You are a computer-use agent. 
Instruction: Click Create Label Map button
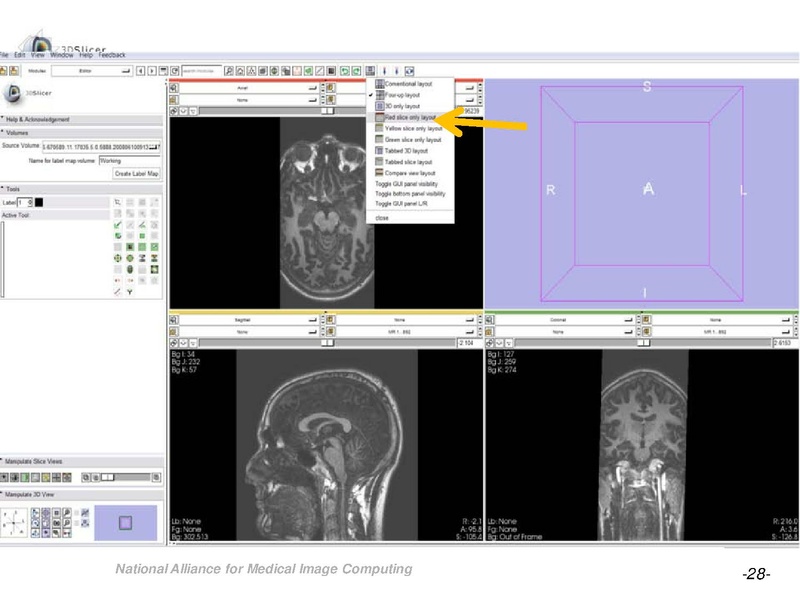tap(136, 173)
